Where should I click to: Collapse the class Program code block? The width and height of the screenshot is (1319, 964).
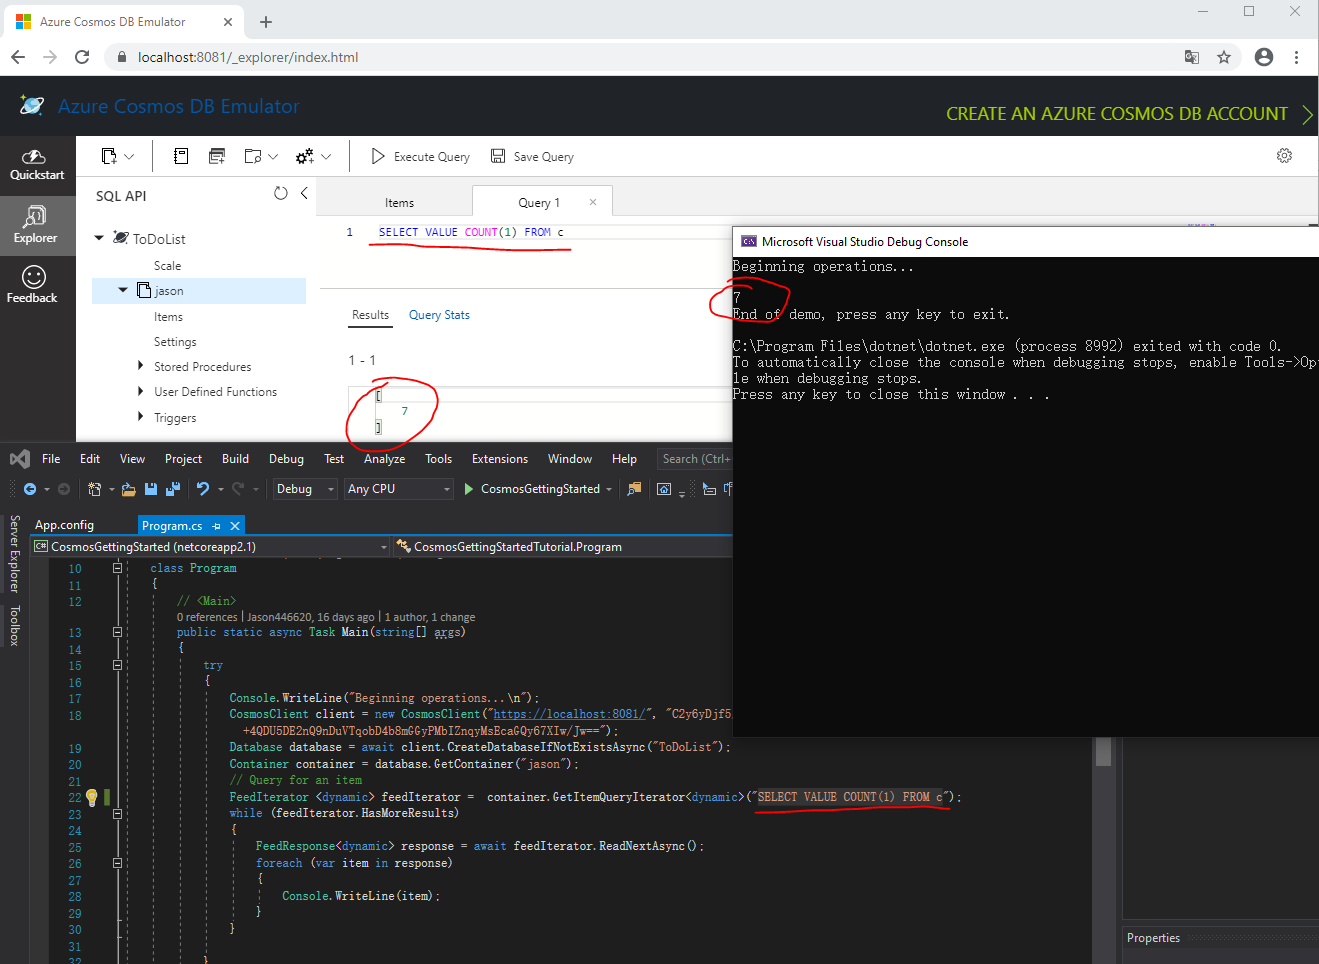117,568
